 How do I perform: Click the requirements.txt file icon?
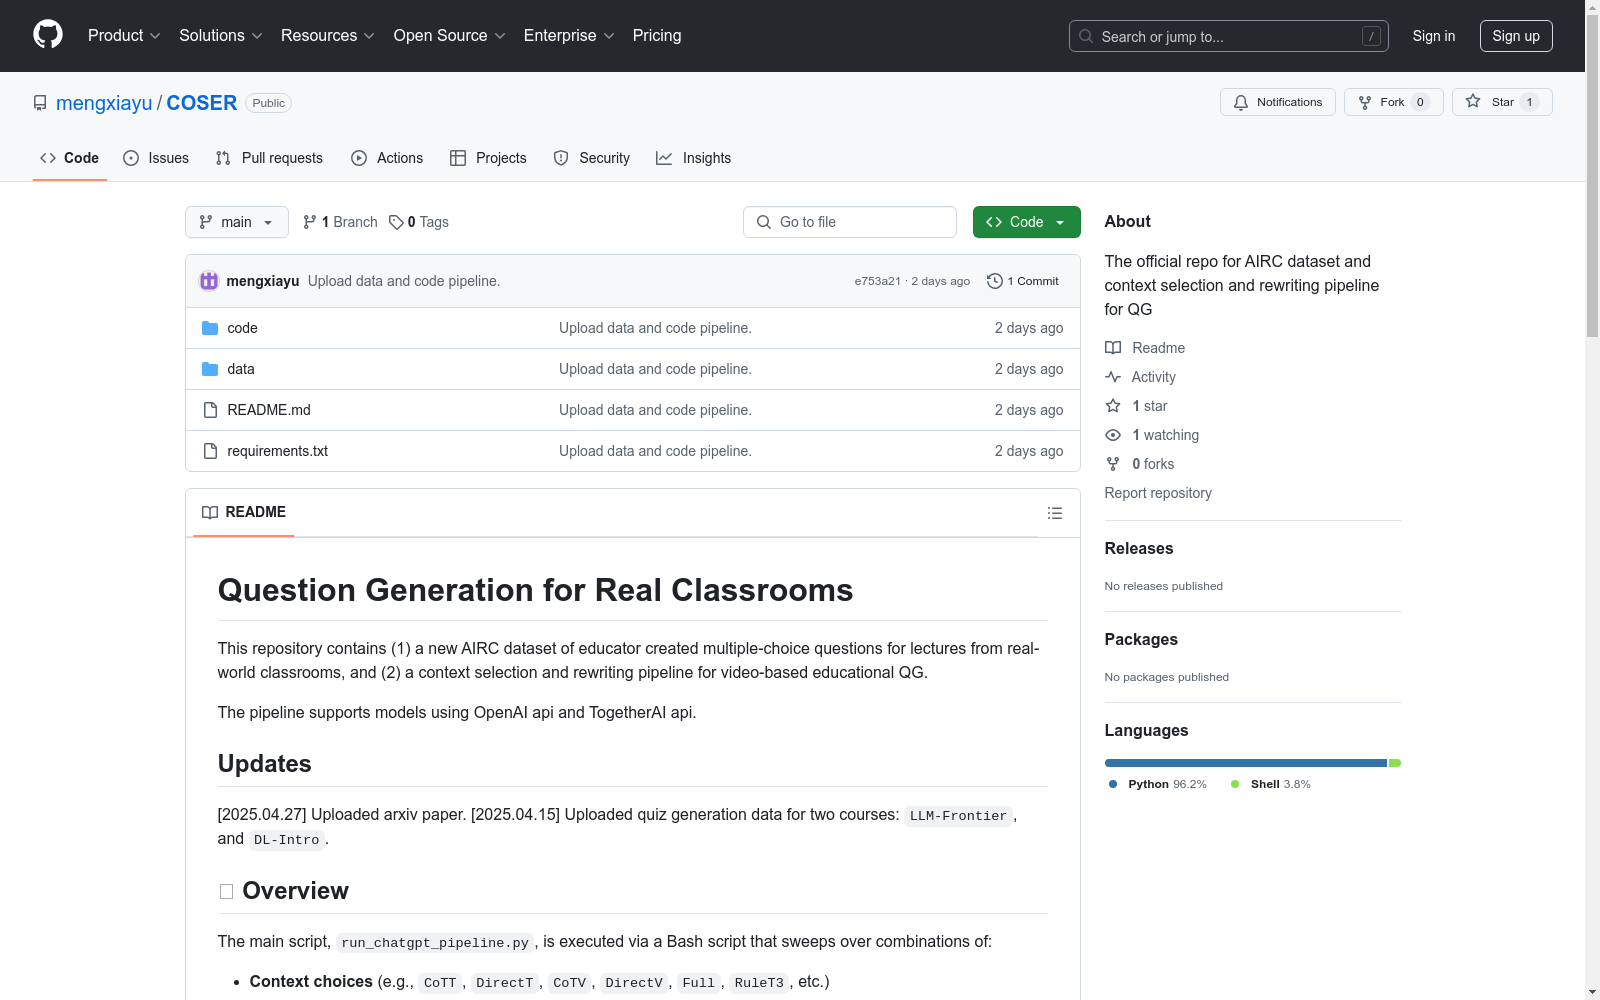(x=210, y=451)
